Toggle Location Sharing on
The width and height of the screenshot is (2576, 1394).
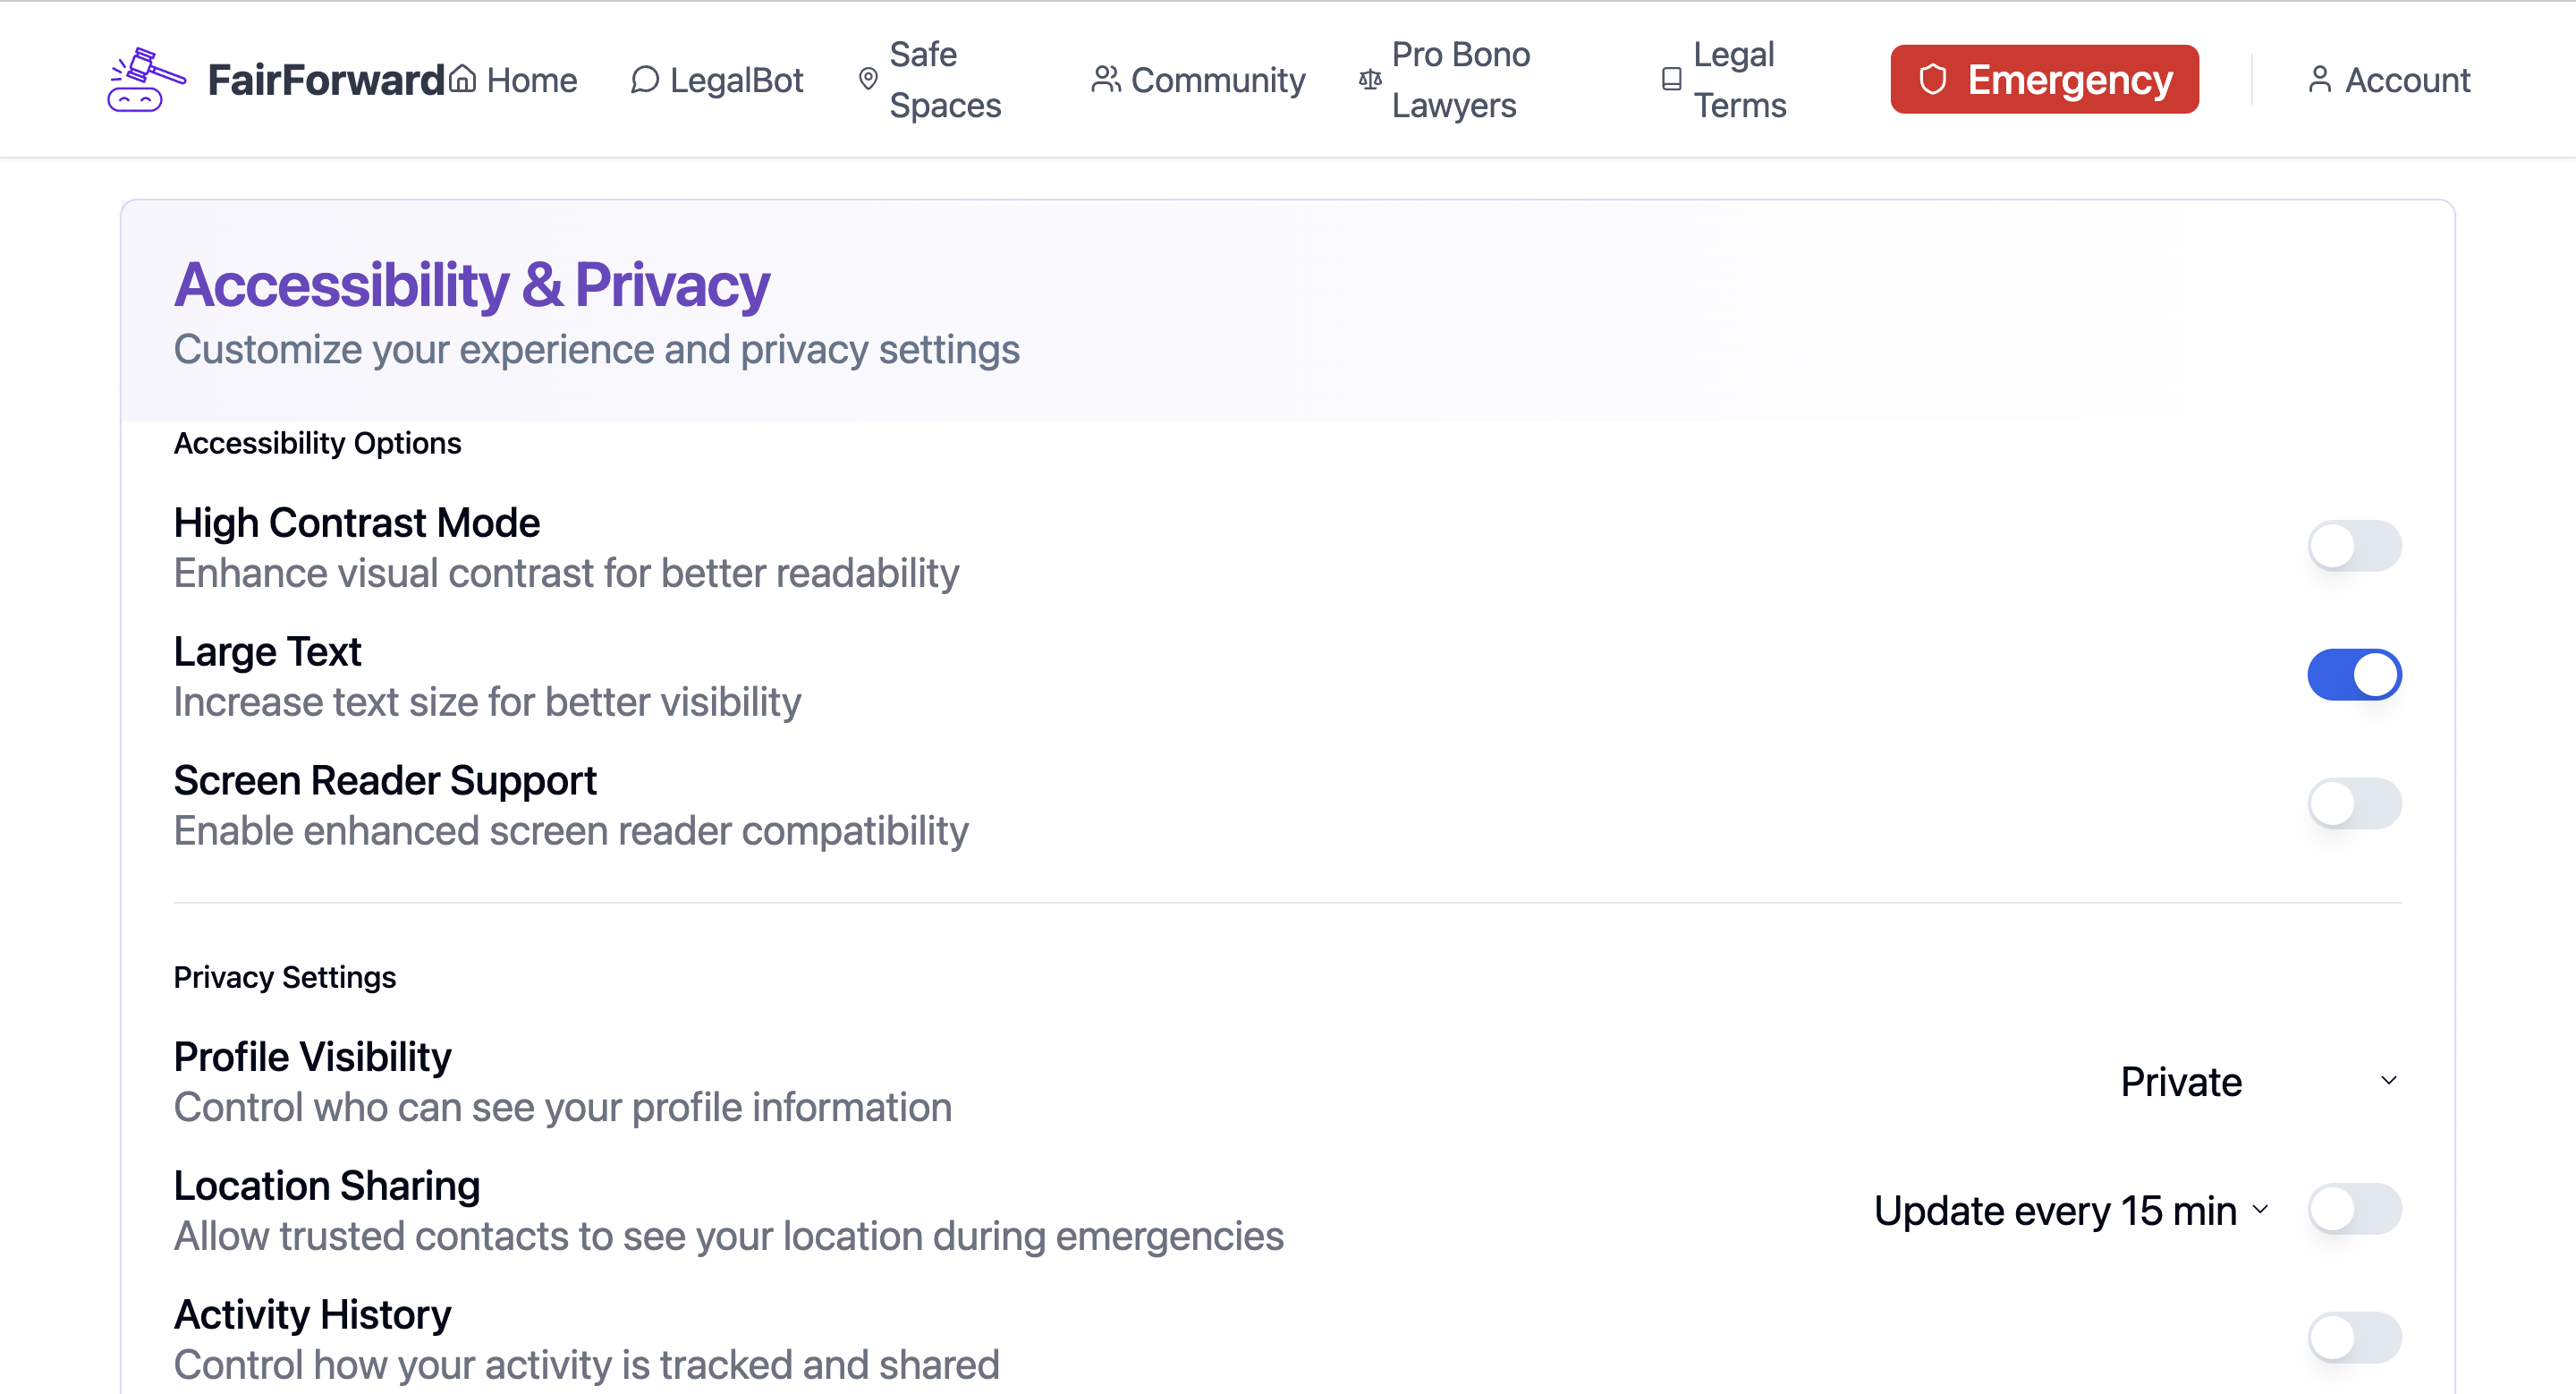2353,1209
